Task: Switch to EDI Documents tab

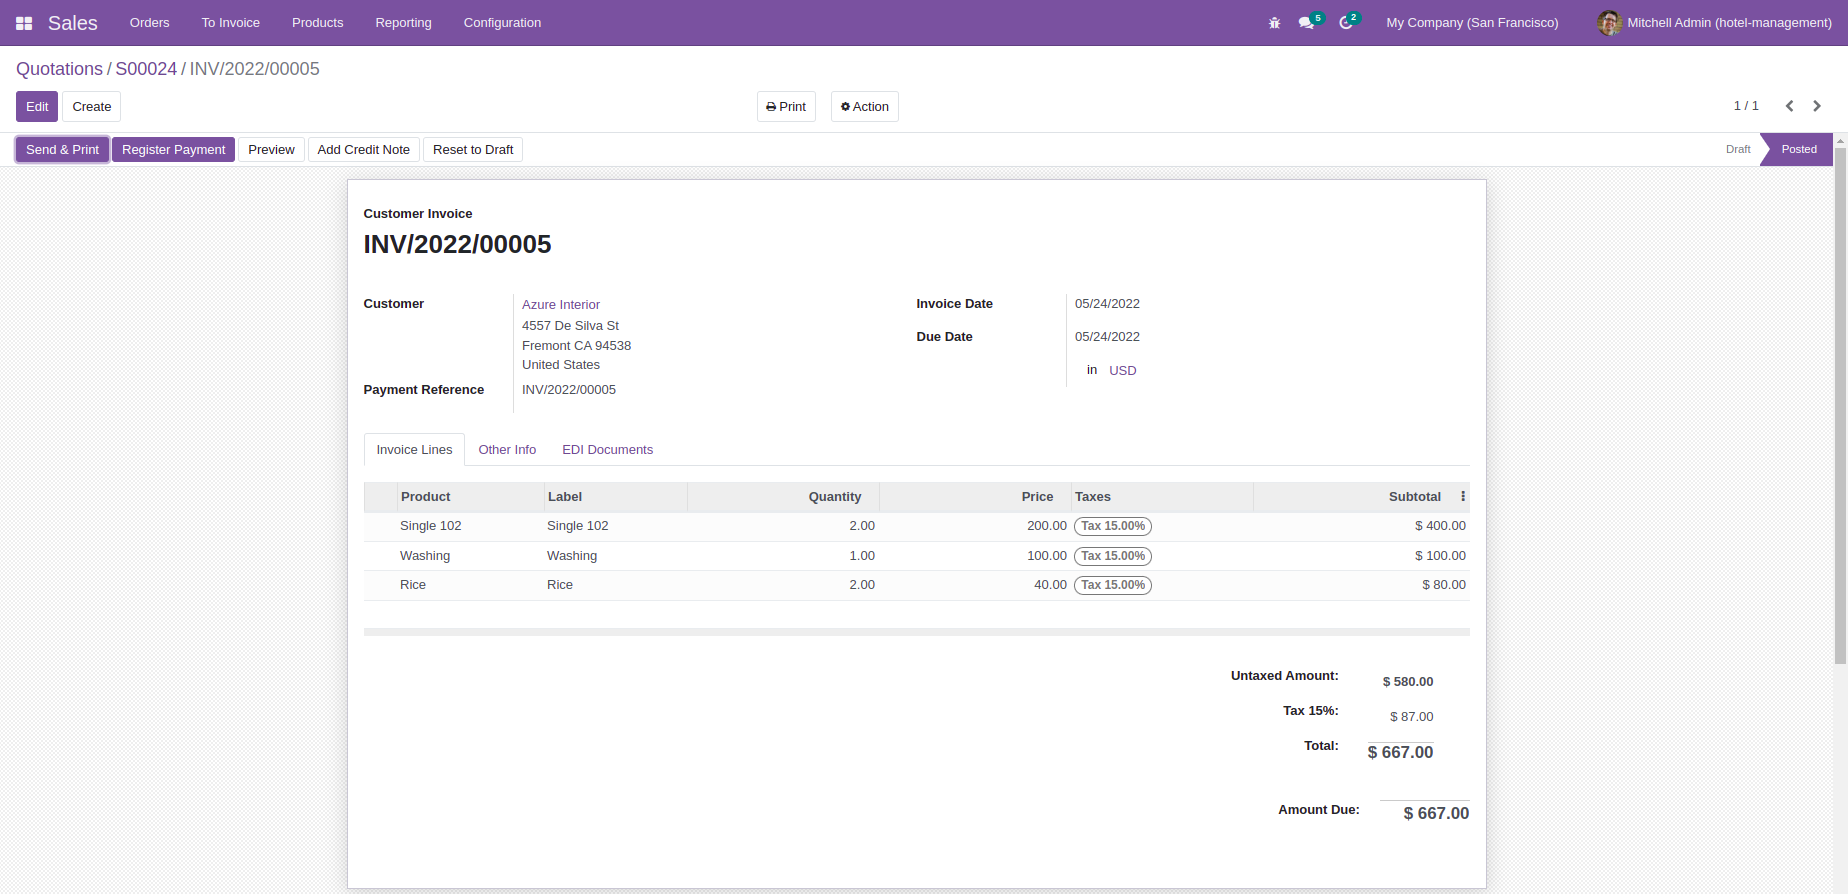Action: pos(607,450)
